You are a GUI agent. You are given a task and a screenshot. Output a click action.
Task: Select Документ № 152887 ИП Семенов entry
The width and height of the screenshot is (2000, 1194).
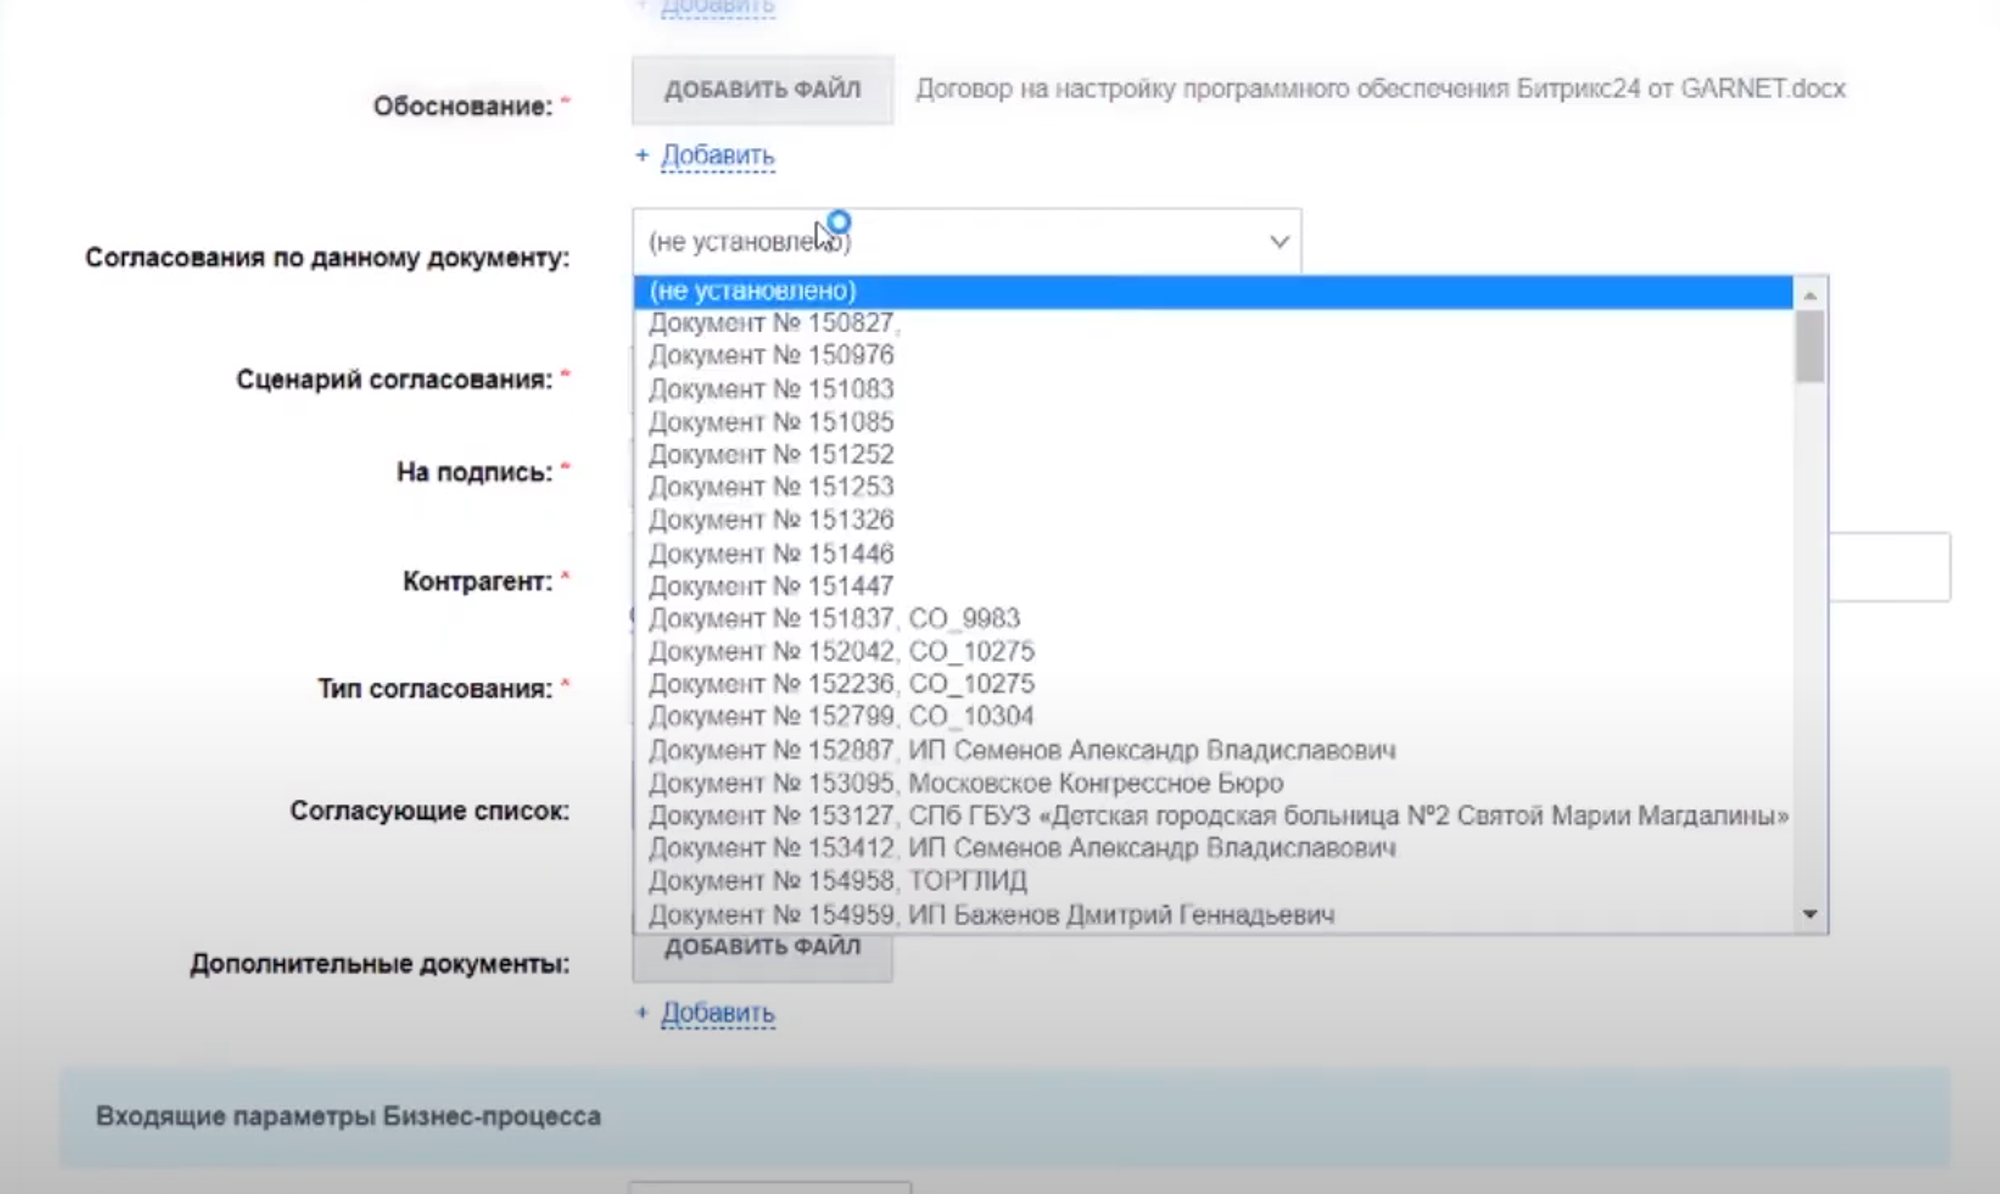(1213, 750)
